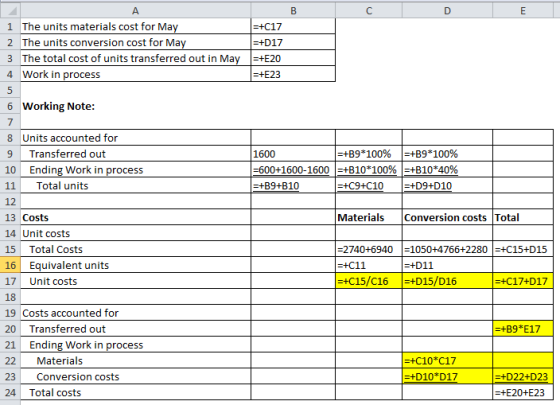The image size is (560, 405).
Task: Select row 24 header
Action: click(10, 392)
